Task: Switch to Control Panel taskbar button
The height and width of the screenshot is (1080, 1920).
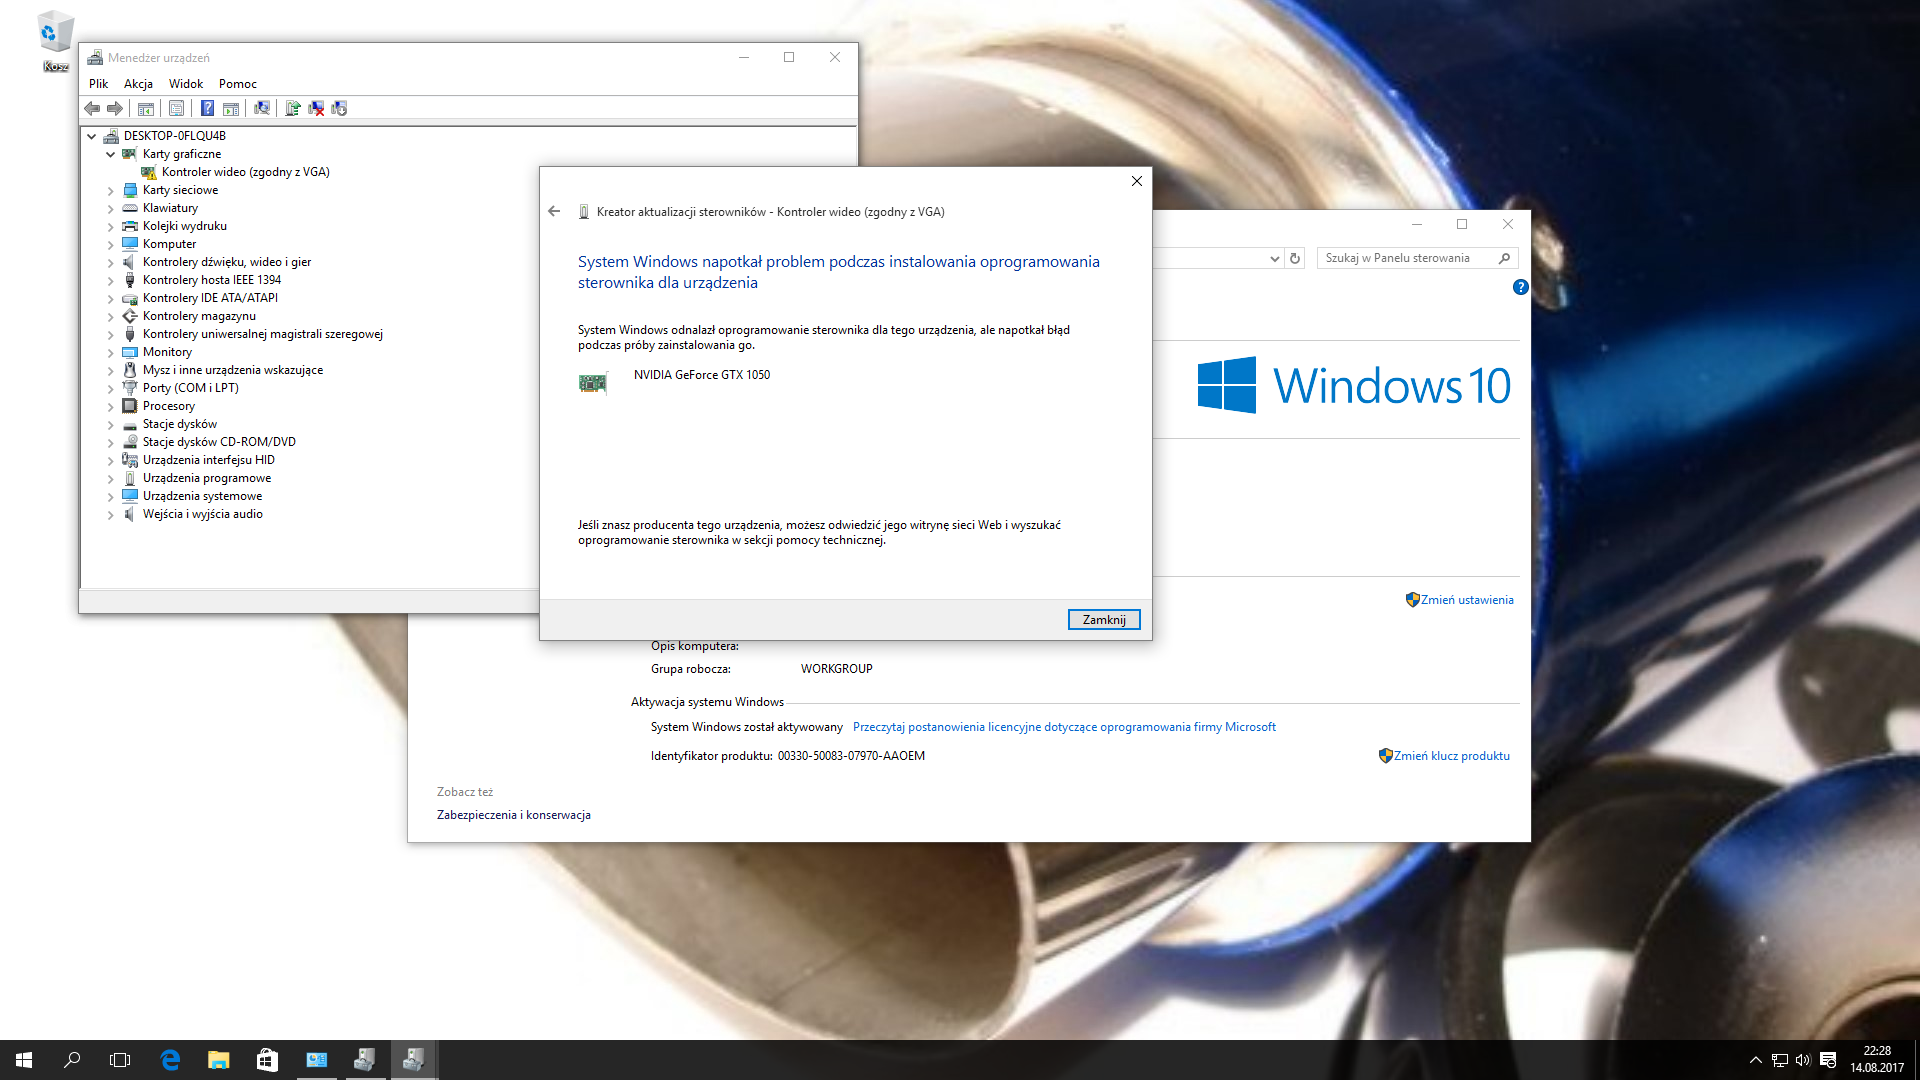Action: tap(316, 1060)
